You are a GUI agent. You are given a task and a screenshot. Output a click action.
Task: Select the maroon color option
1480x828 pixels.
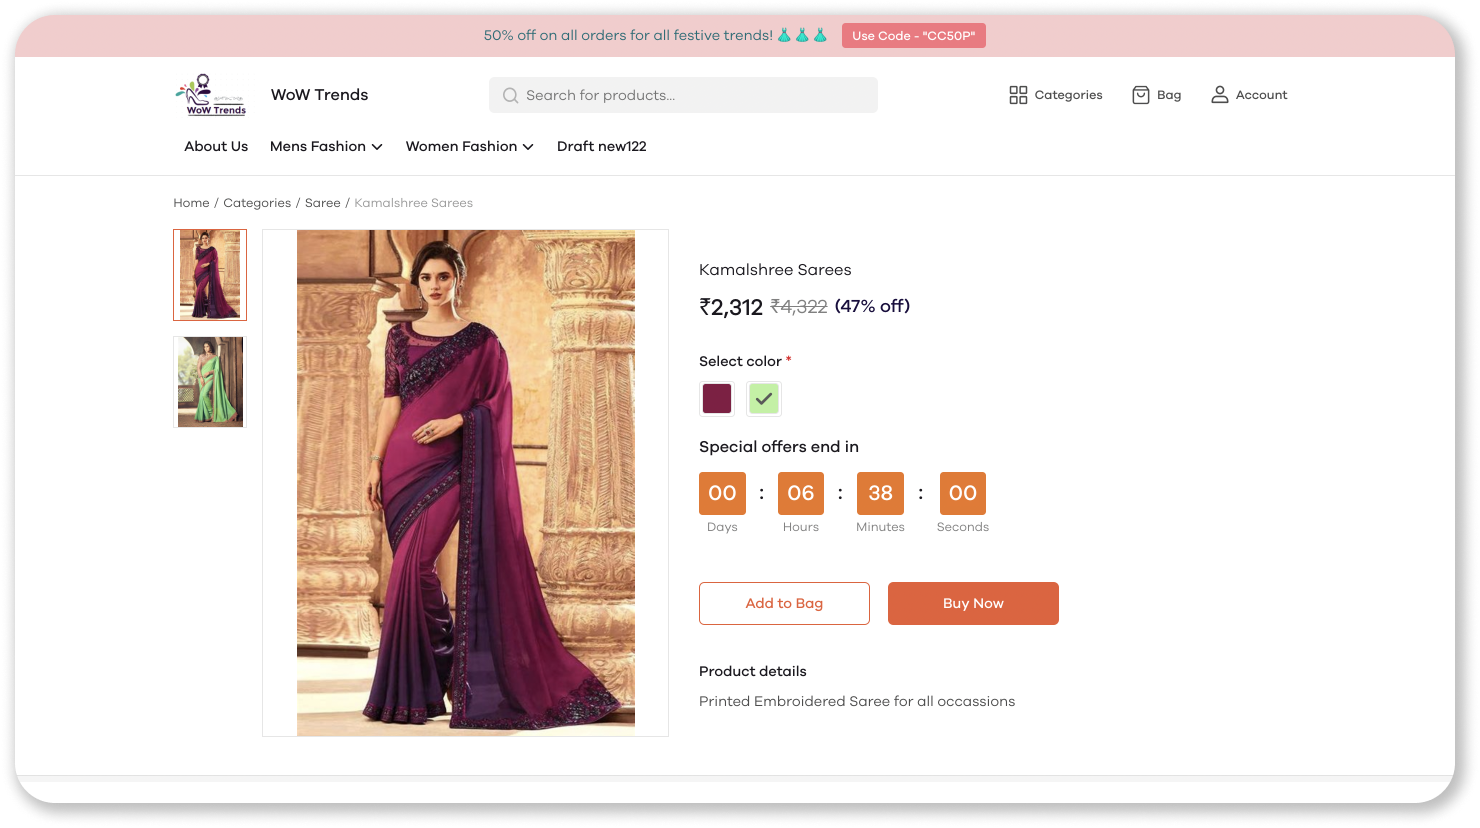point(717,398)
